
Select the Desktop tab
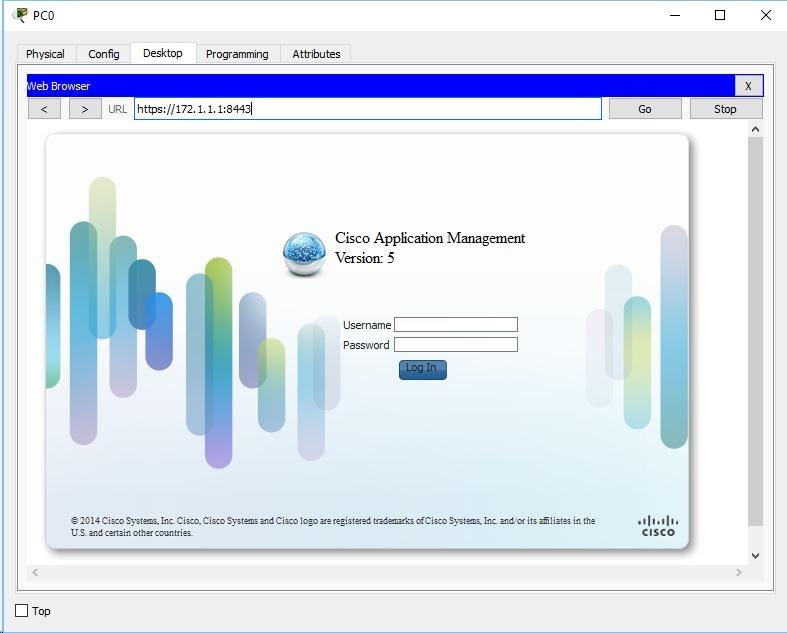[x=163, y=53]
